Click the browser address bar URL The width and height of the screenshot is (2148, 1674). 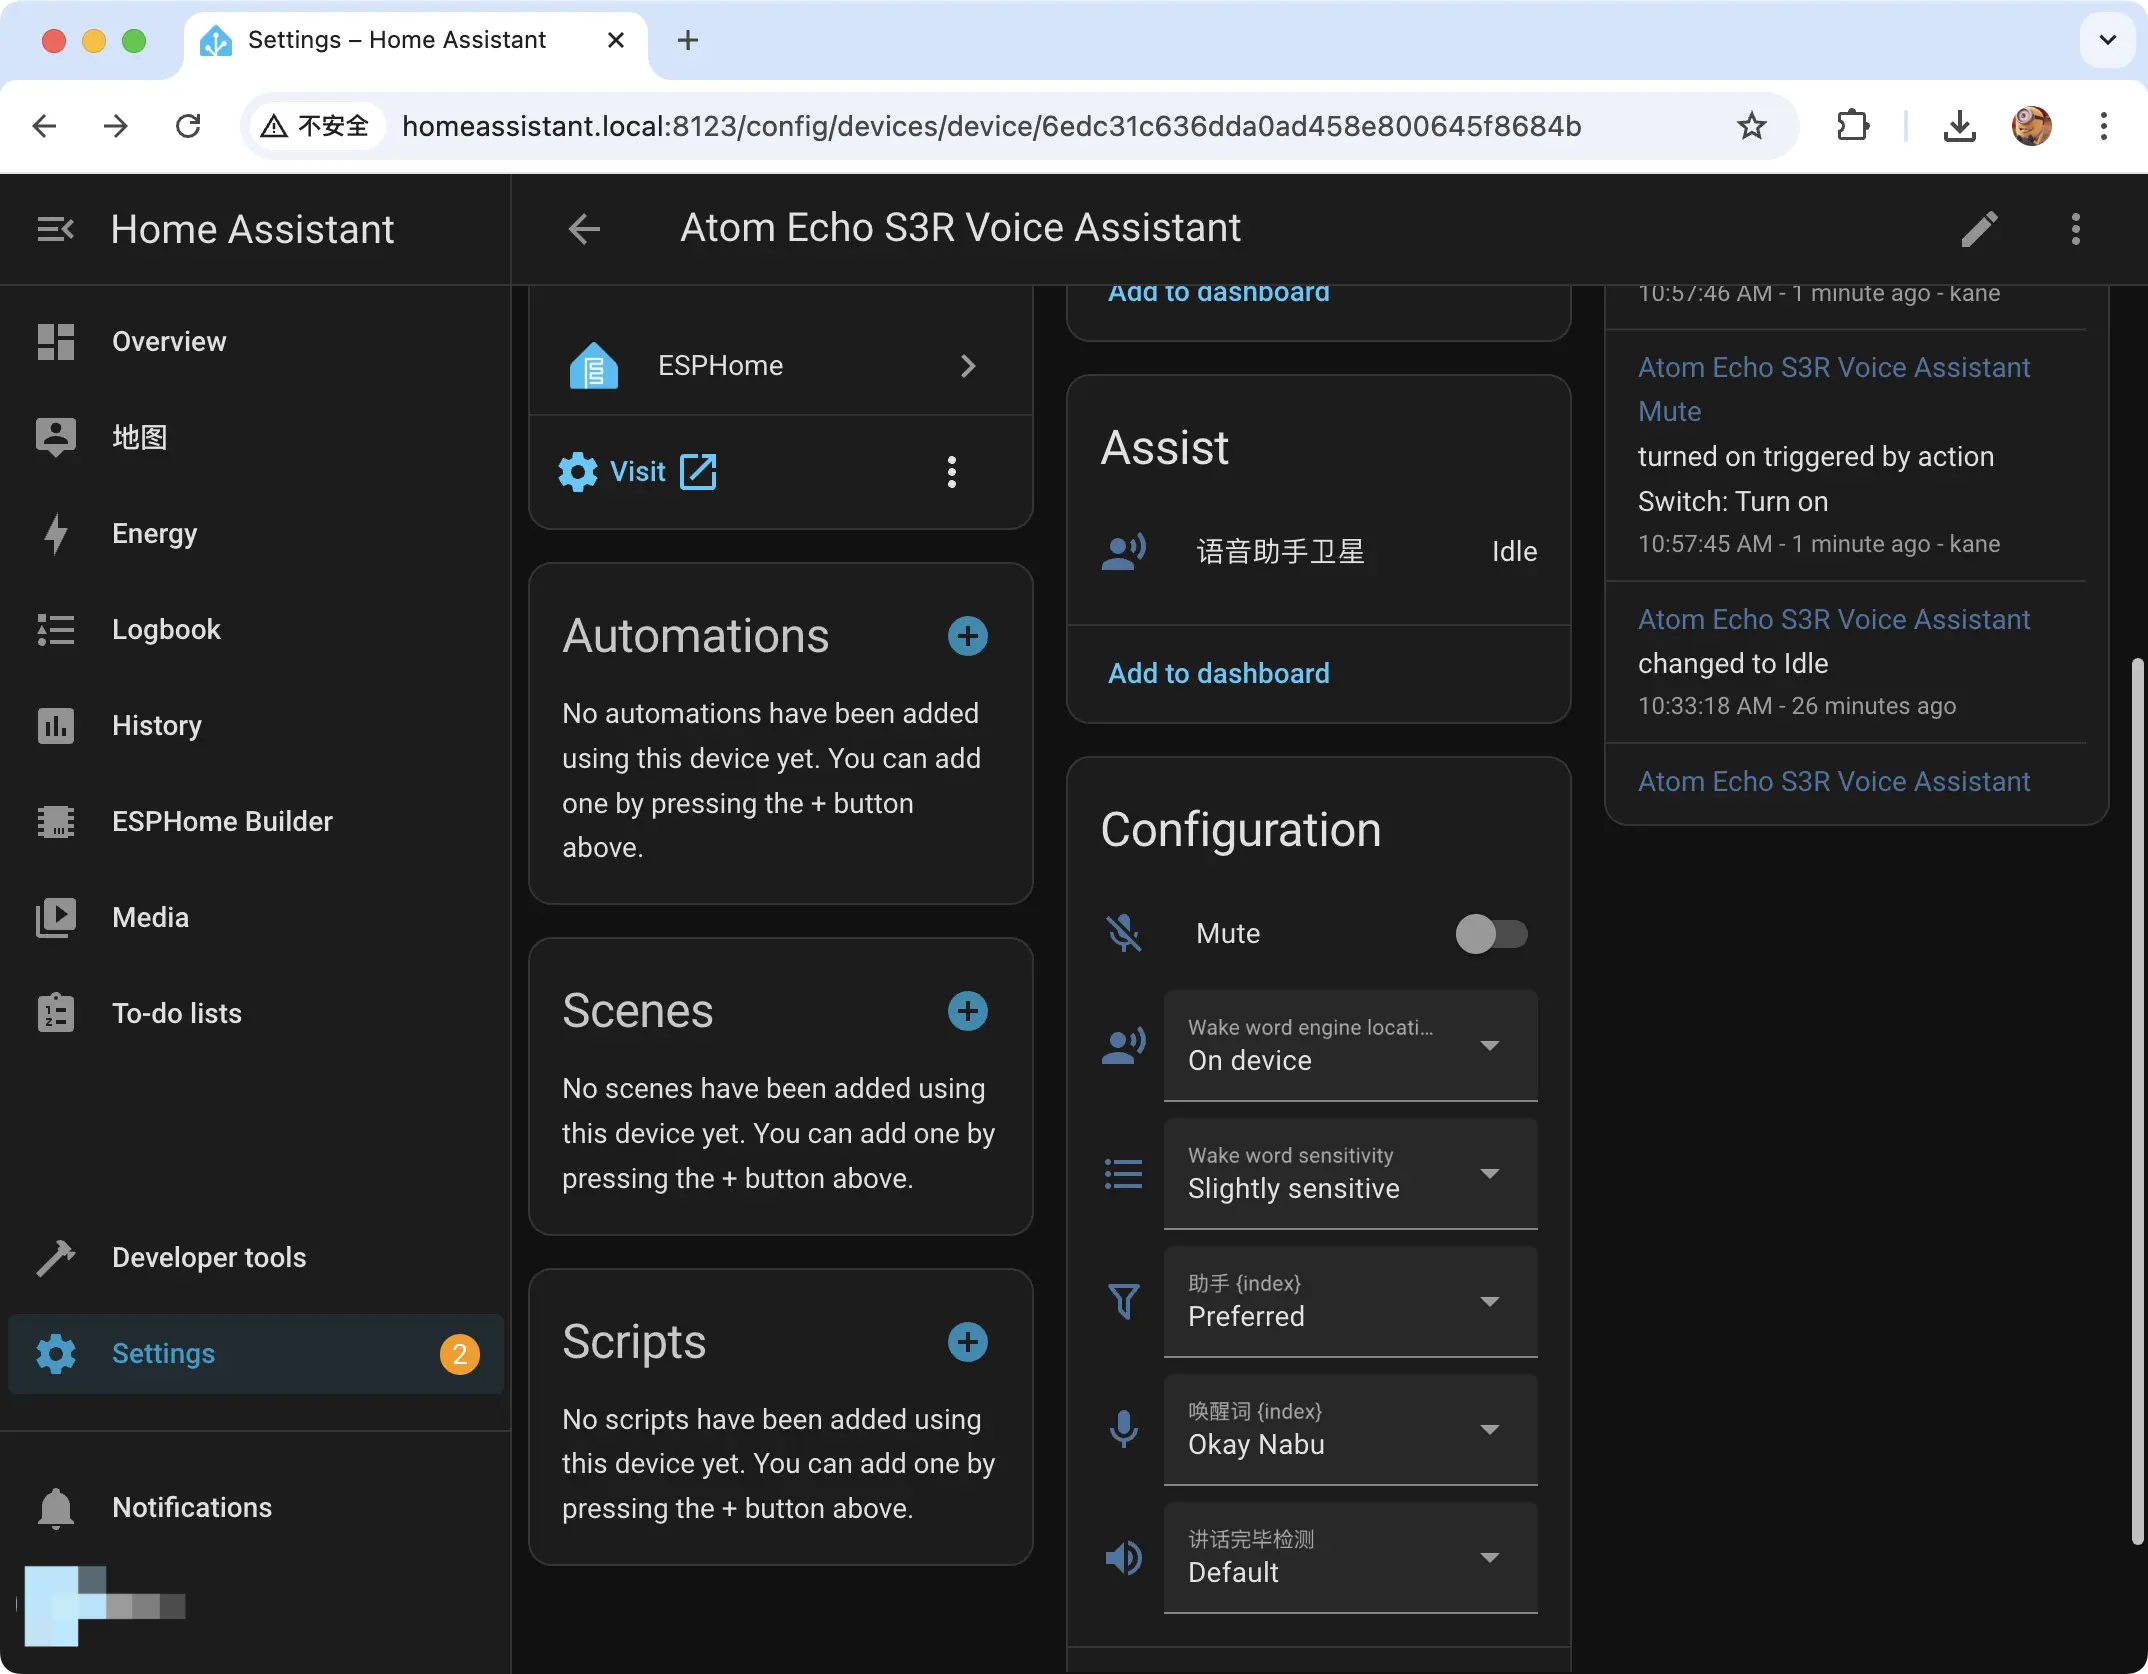click(990, 126)
